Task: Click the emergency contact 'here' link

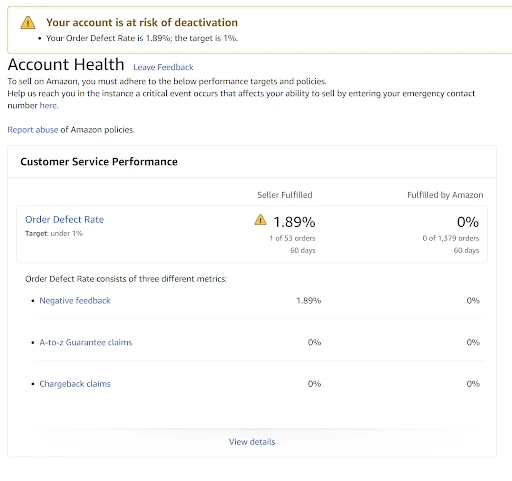Action: pyautogui.click(x=49, y=105)
